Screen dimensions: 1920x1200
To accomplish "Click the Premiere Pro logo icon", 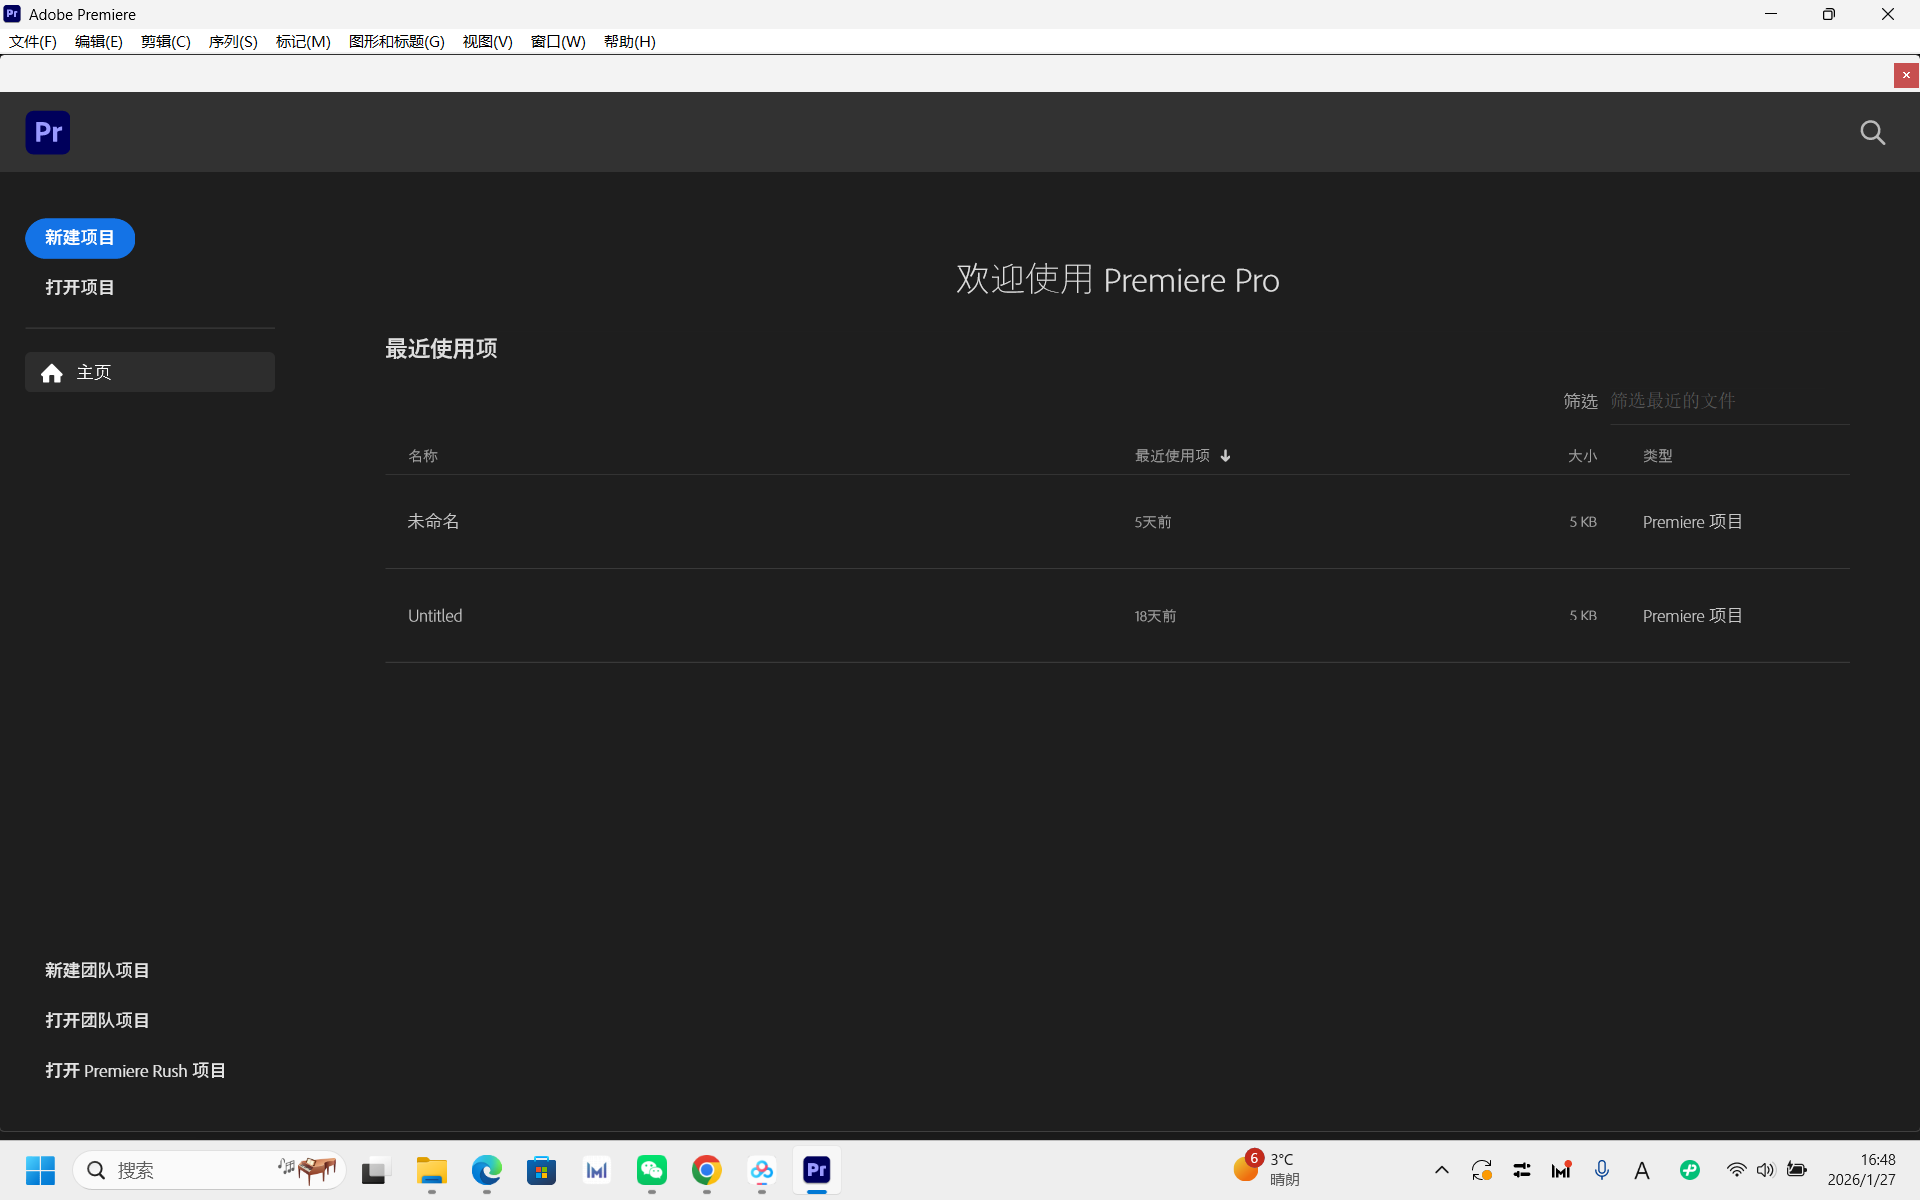I will point(48,132).
